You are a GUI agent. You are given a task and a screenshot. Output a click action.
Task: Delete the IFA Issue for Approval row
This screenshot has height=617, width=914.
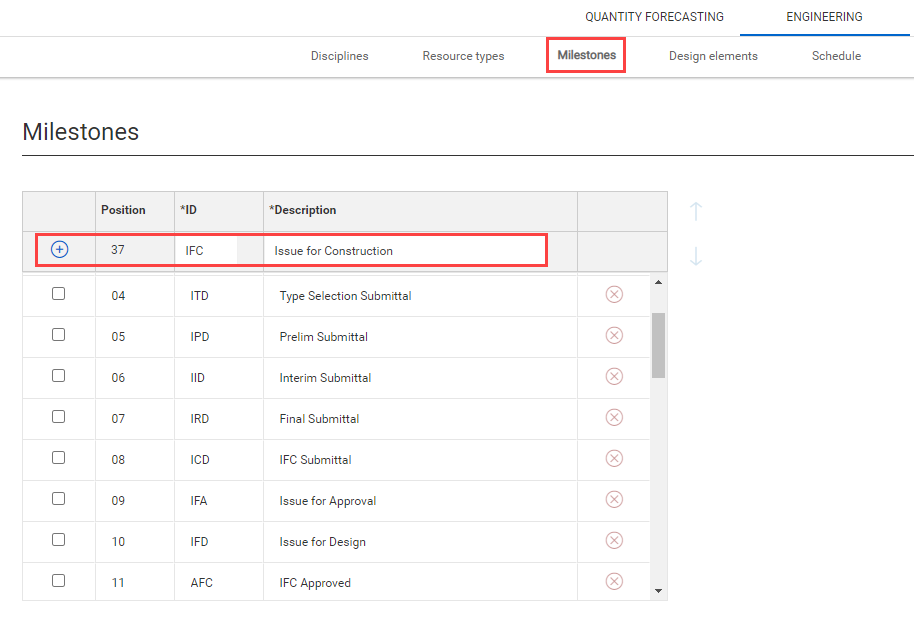614,499
